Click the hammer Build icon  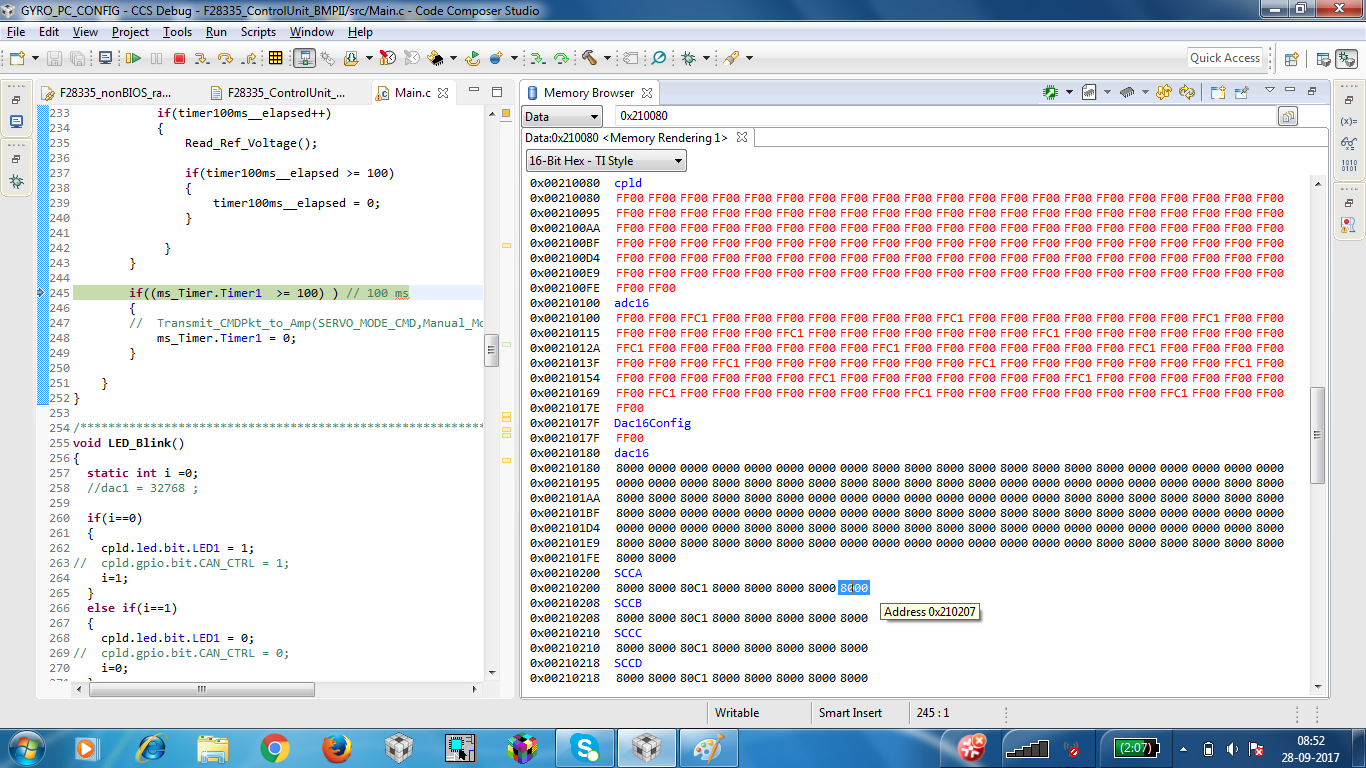pyautogui.click(x=590, y=59)
